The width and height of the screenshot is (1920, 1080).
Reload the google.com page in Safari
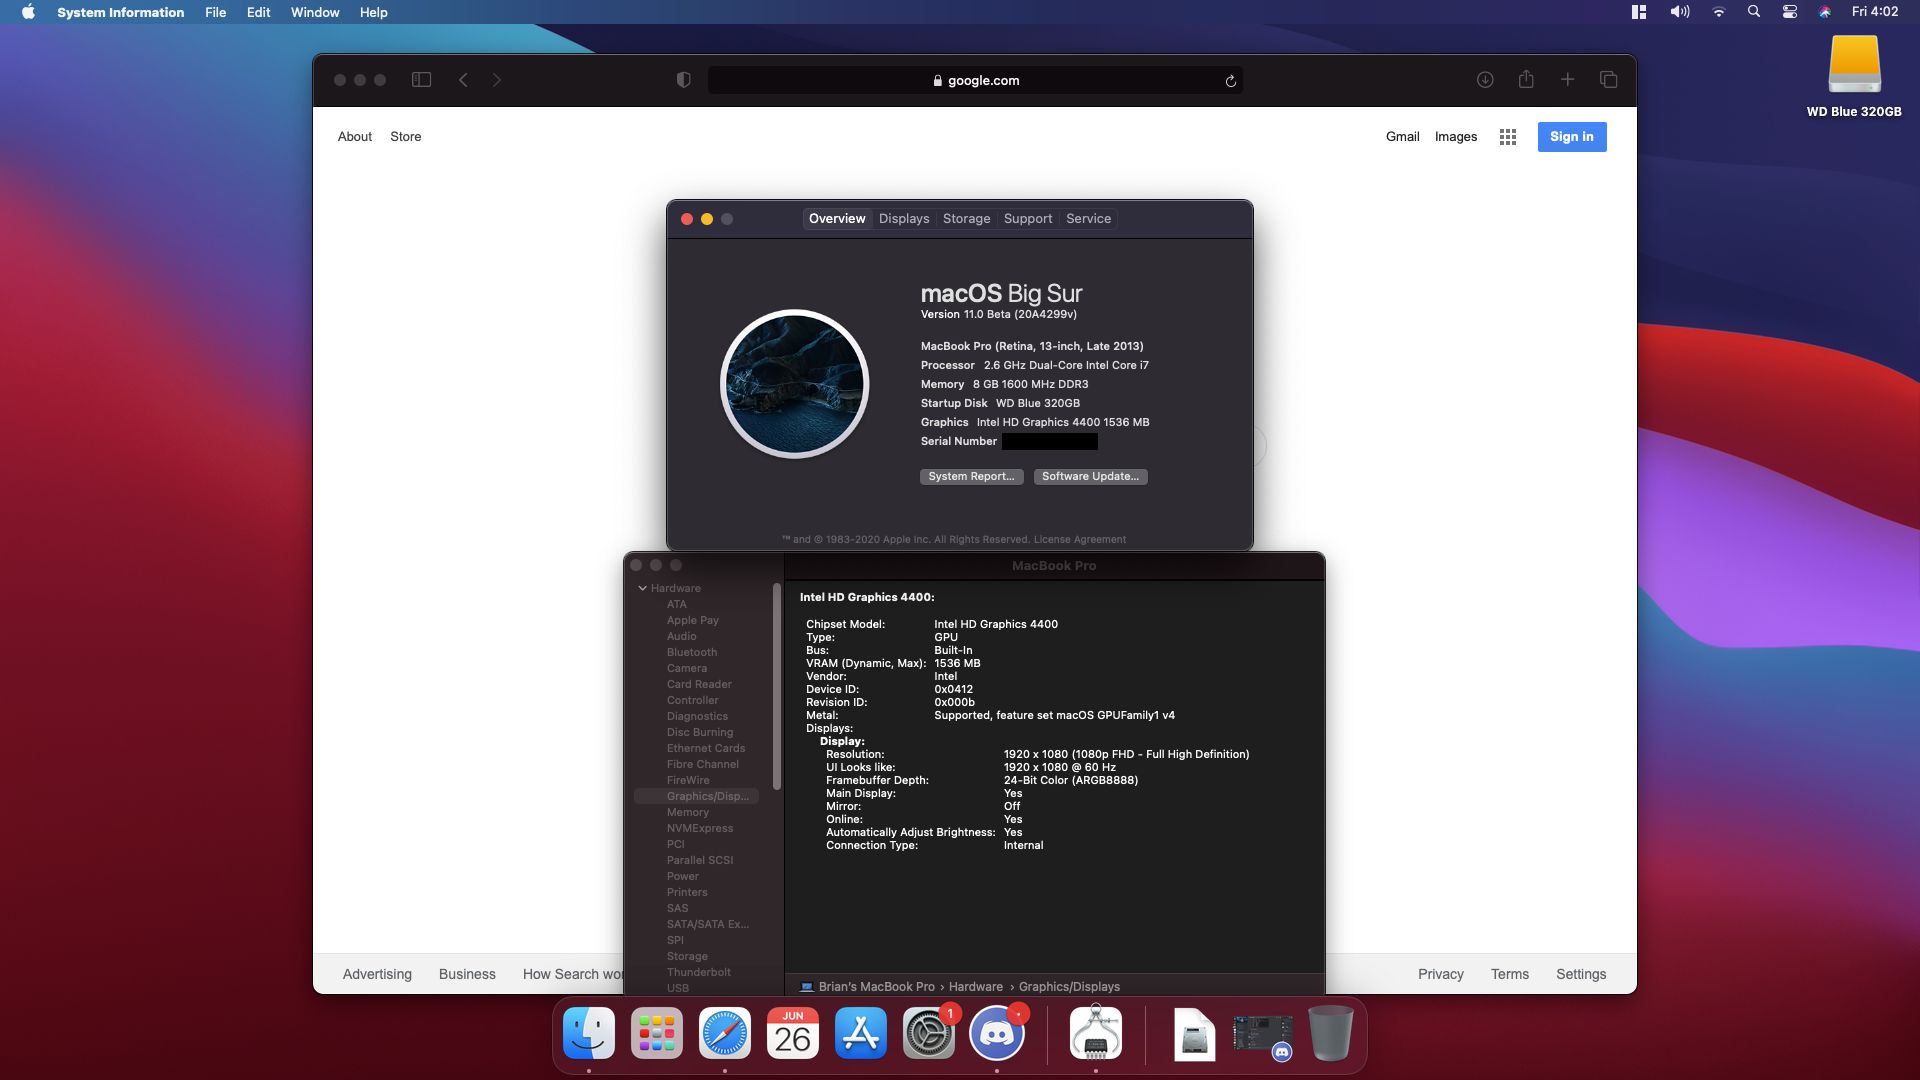pos(1232,80)
